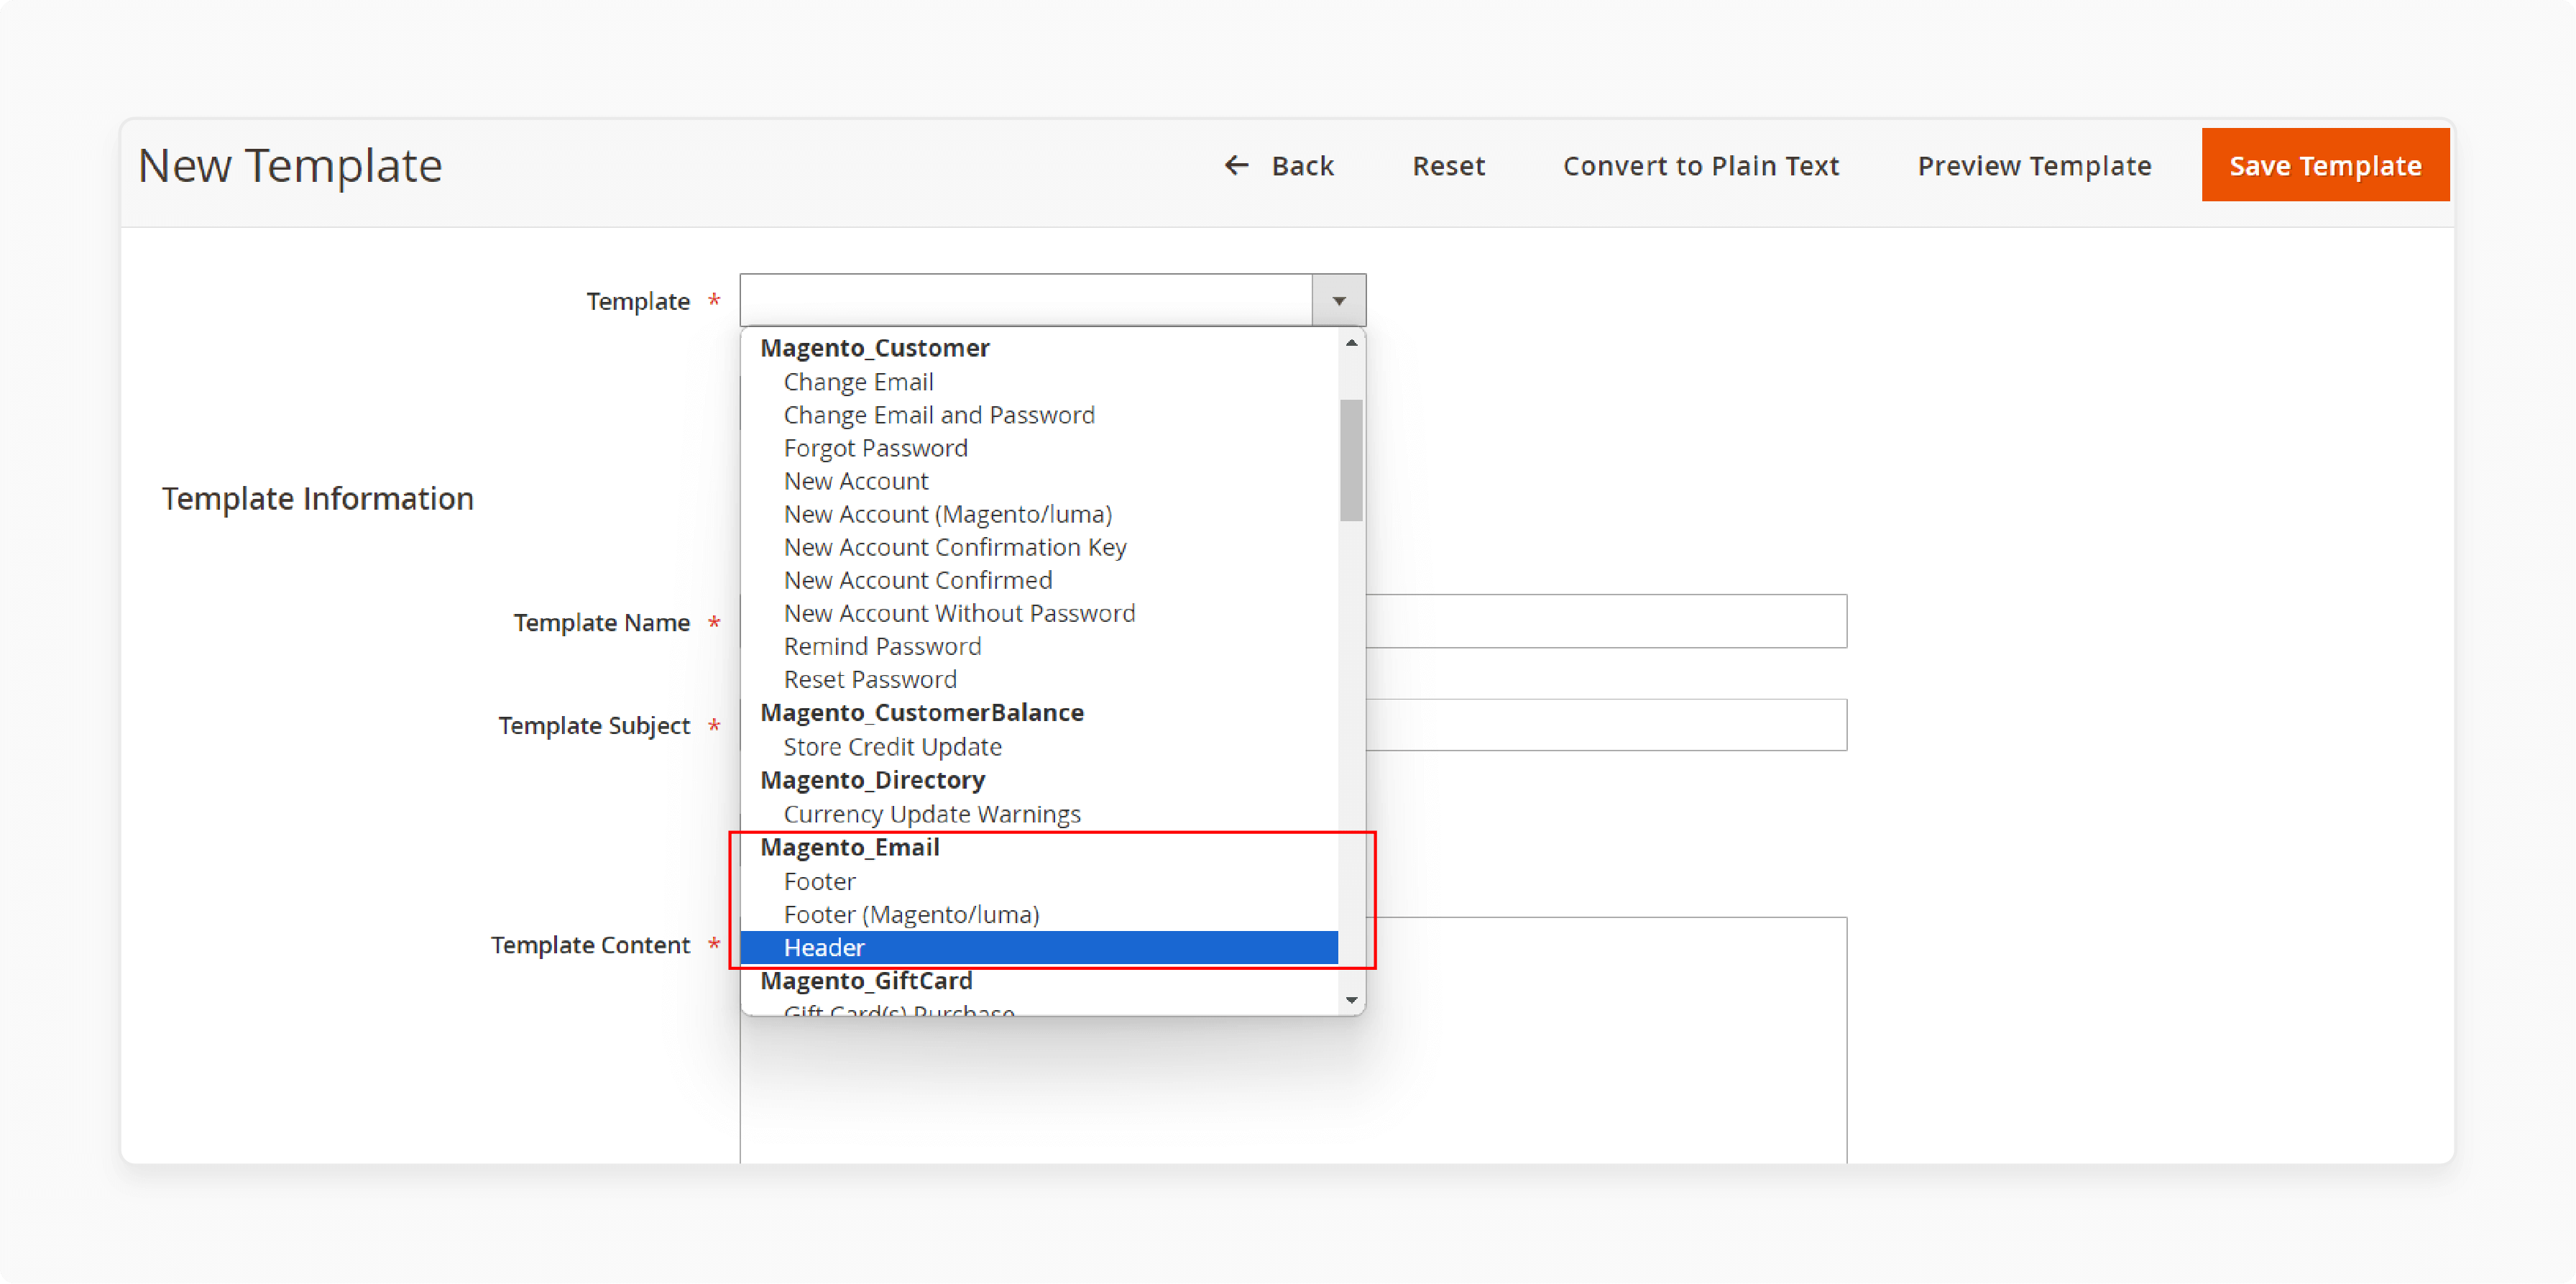The image size is (2576, 1284).
Task: Open Preview Template
Action: [2034, 165]
